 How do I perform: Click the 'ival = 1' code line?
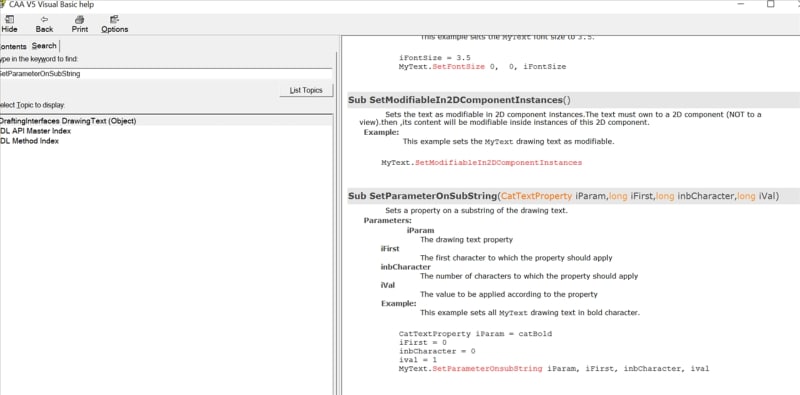(417, 360)
